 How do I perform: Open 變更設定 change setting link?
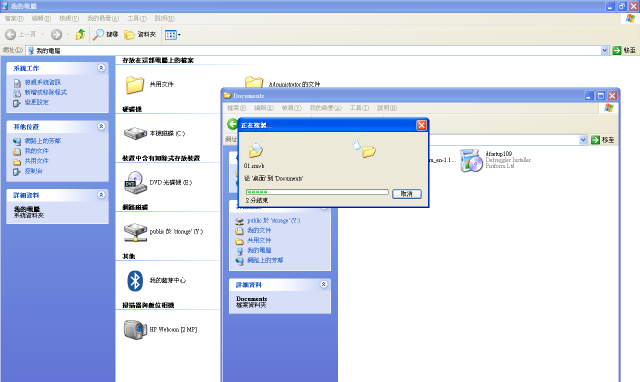pos(36,102)
